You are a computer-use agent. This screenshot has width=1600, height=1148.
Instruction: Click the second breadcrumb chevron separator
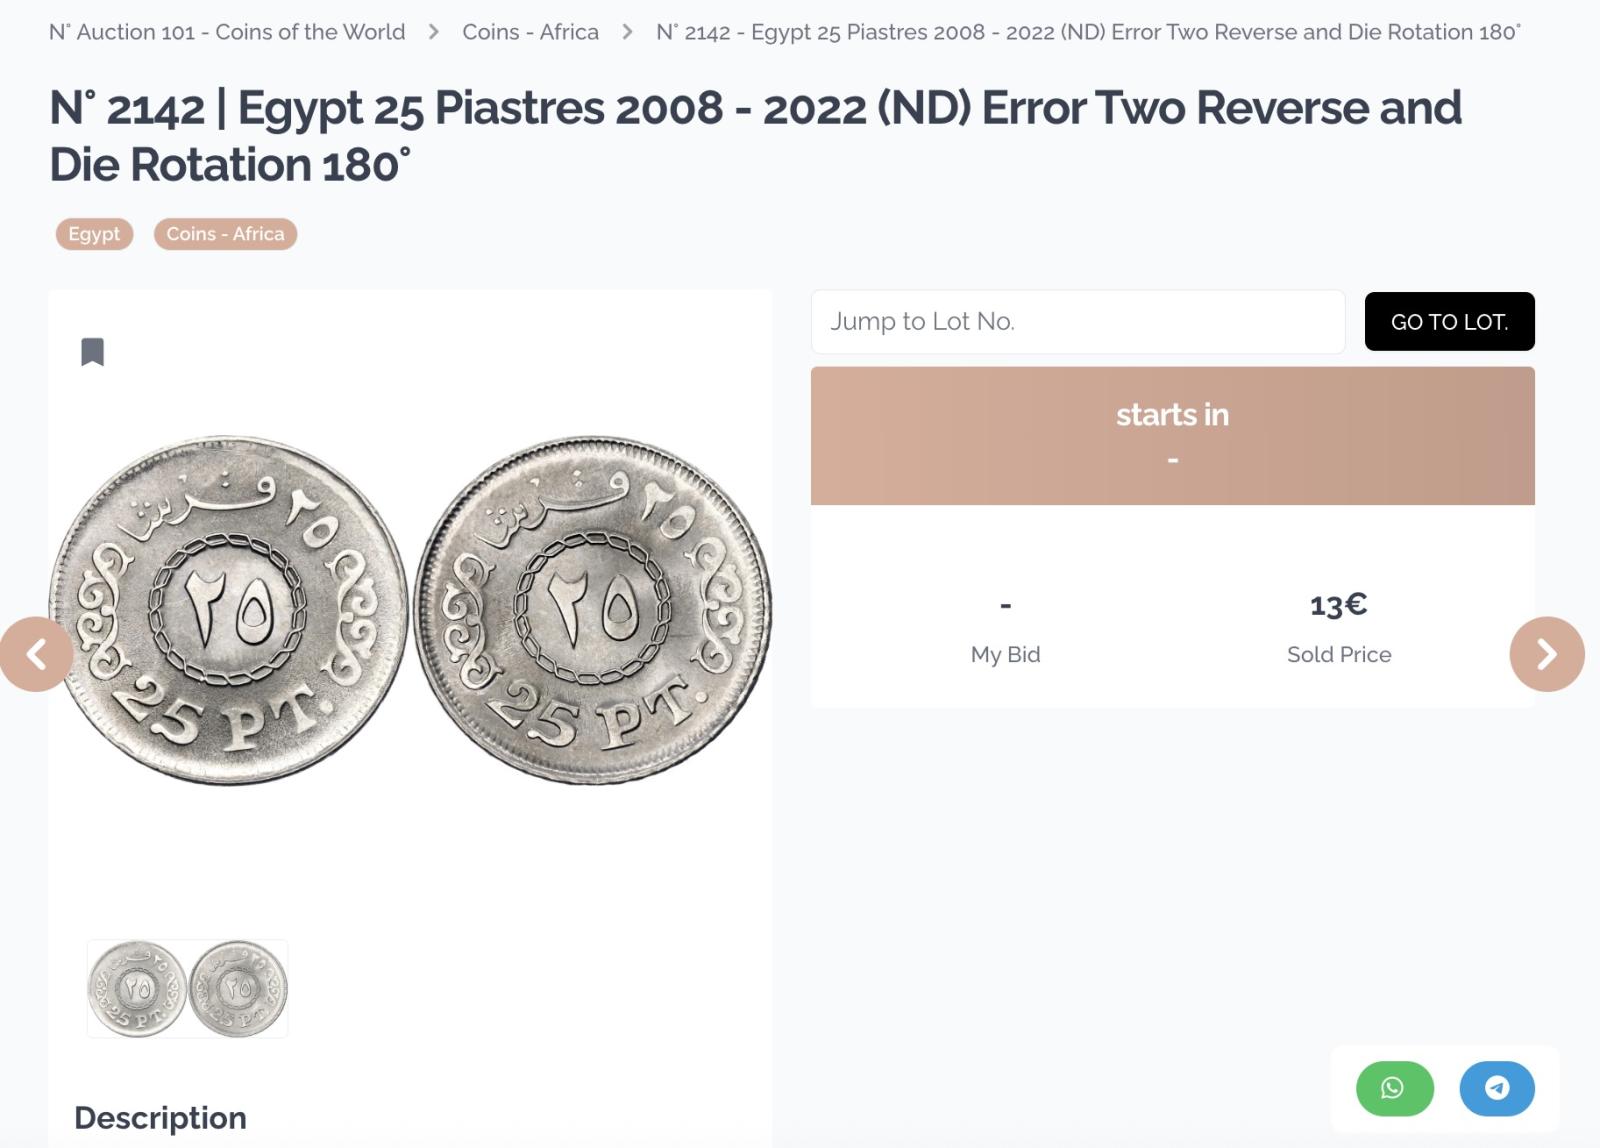pos(627,32)
